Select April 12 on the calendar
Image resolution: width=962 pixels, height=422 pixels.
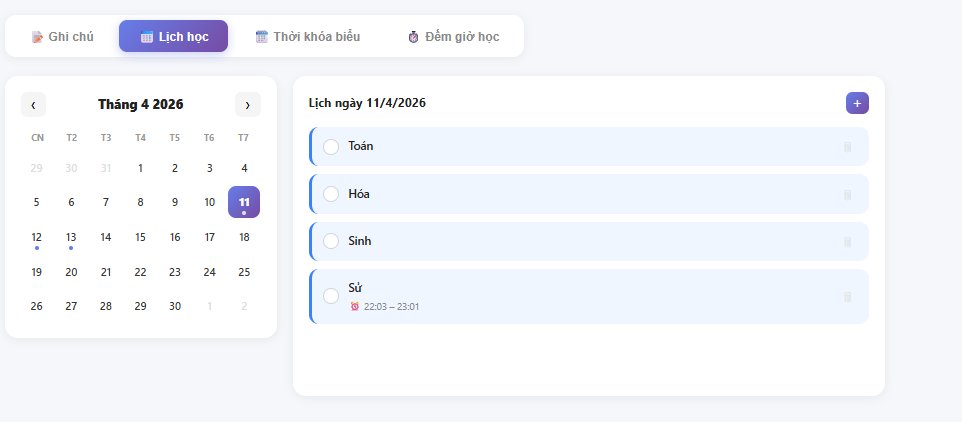tap(37, 237)
